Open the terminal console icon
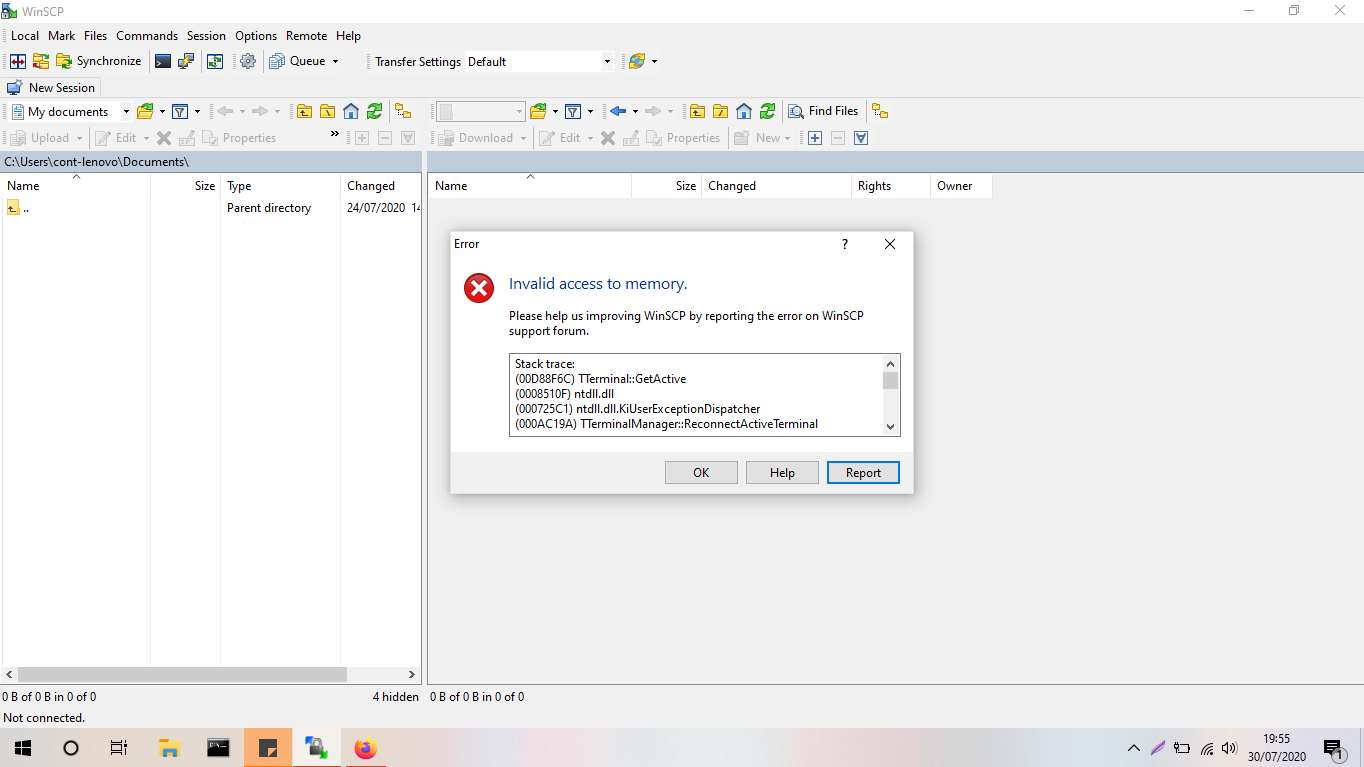The height and width of the screenshot is (767, 1364). pos(163,61)
